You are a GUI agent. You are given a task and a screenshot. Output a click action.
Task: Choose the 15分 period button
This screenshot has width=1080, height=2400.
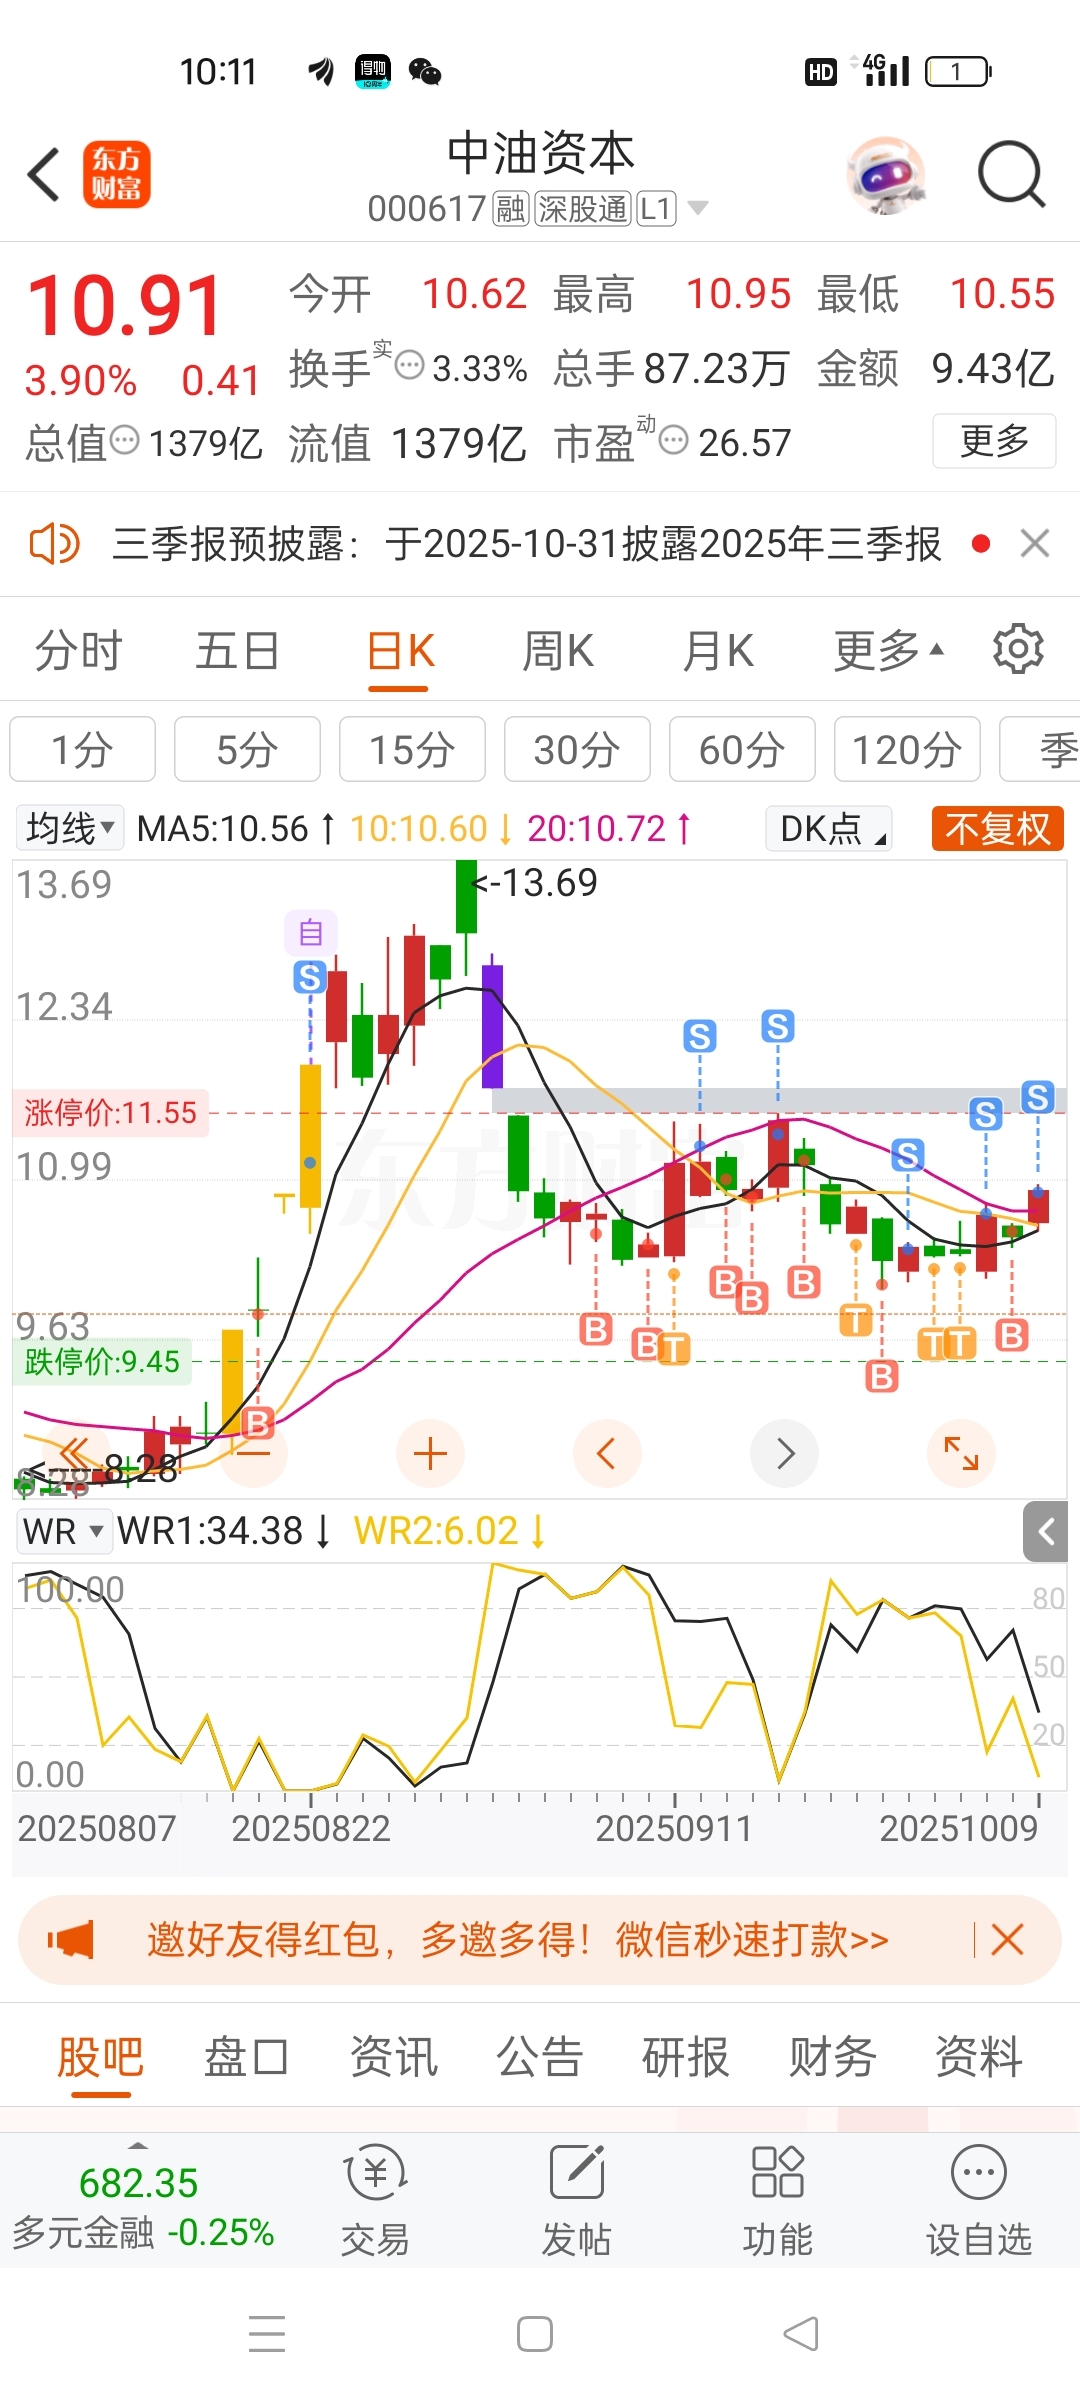pyautogui.click(x=412, y=749)
